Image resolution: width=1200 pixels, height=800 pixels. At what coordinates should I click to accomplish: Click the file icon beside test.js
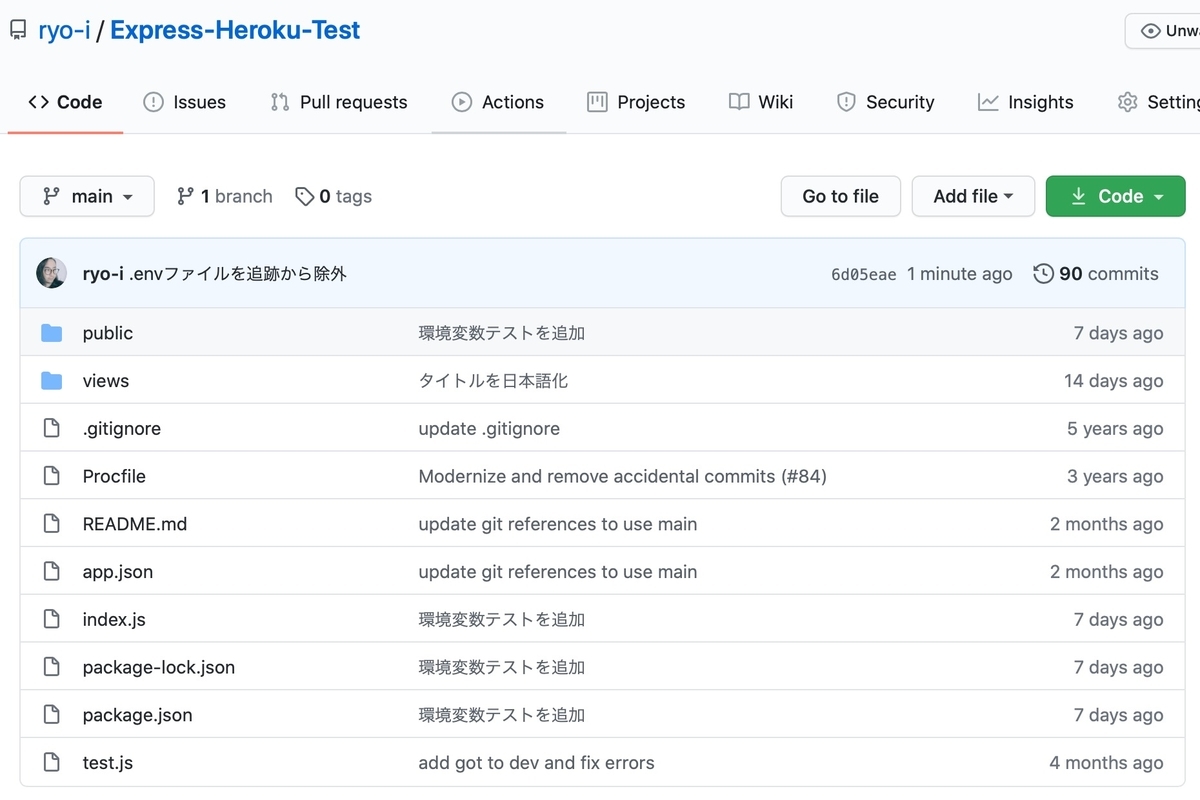click(x=52, y=762)
